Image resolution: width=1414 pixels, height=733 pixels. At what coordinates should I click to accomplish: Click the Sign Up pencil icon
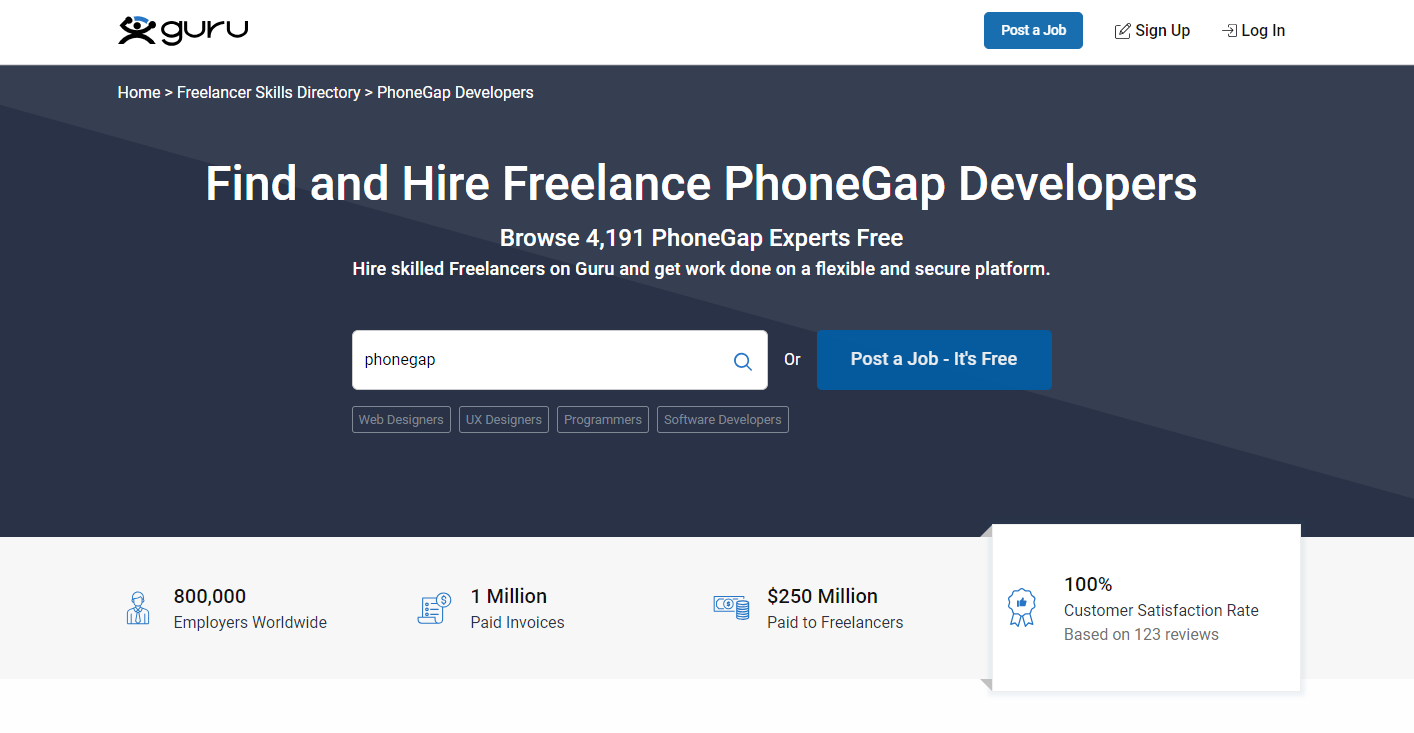pos(1123,31)
